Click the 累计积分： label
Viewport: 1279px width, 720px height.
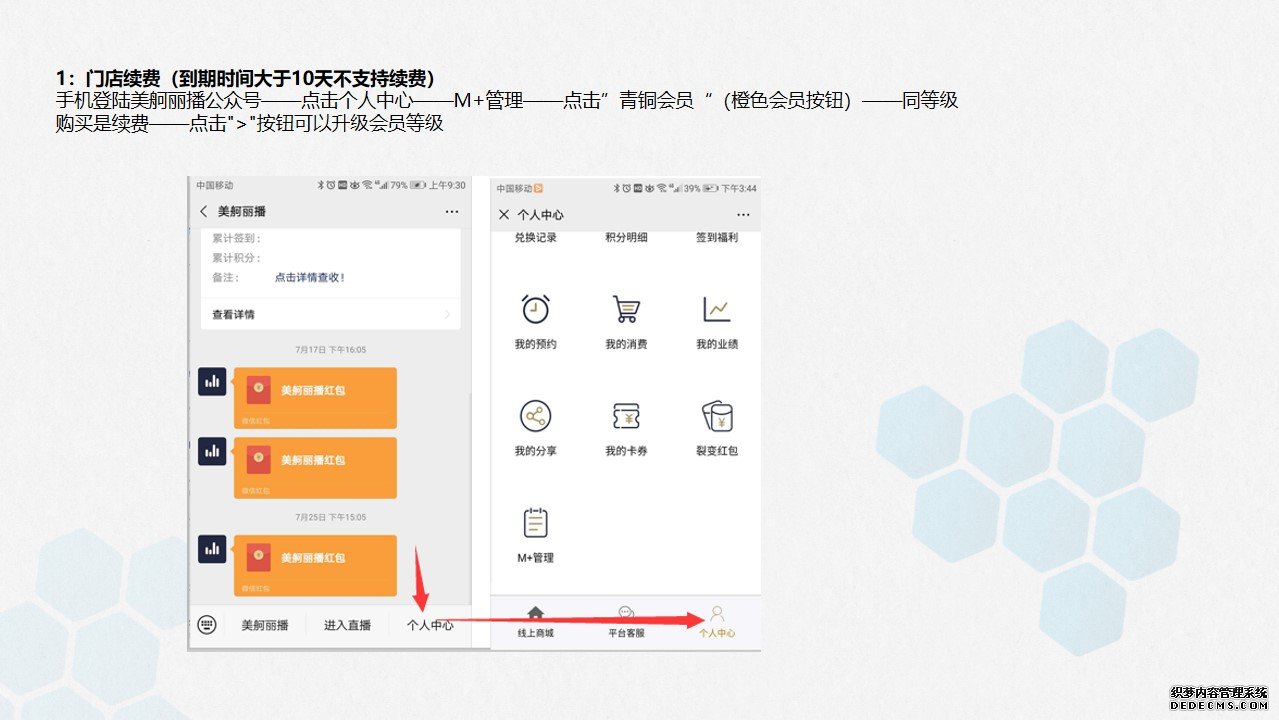[x=236, y=258]
